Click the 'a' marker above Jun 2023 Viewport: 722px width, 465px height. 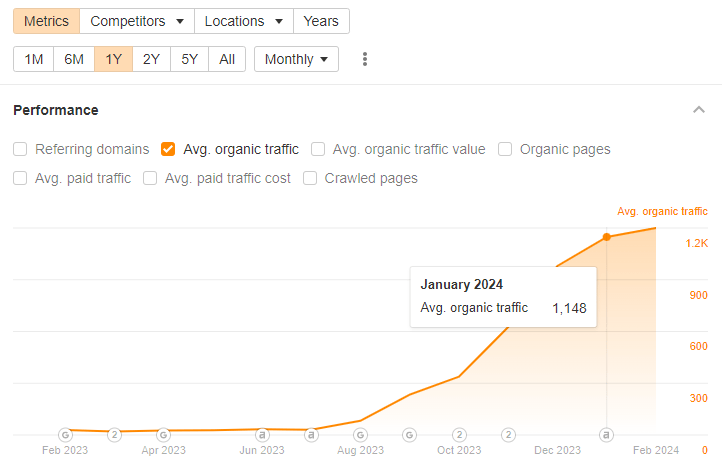262,435
